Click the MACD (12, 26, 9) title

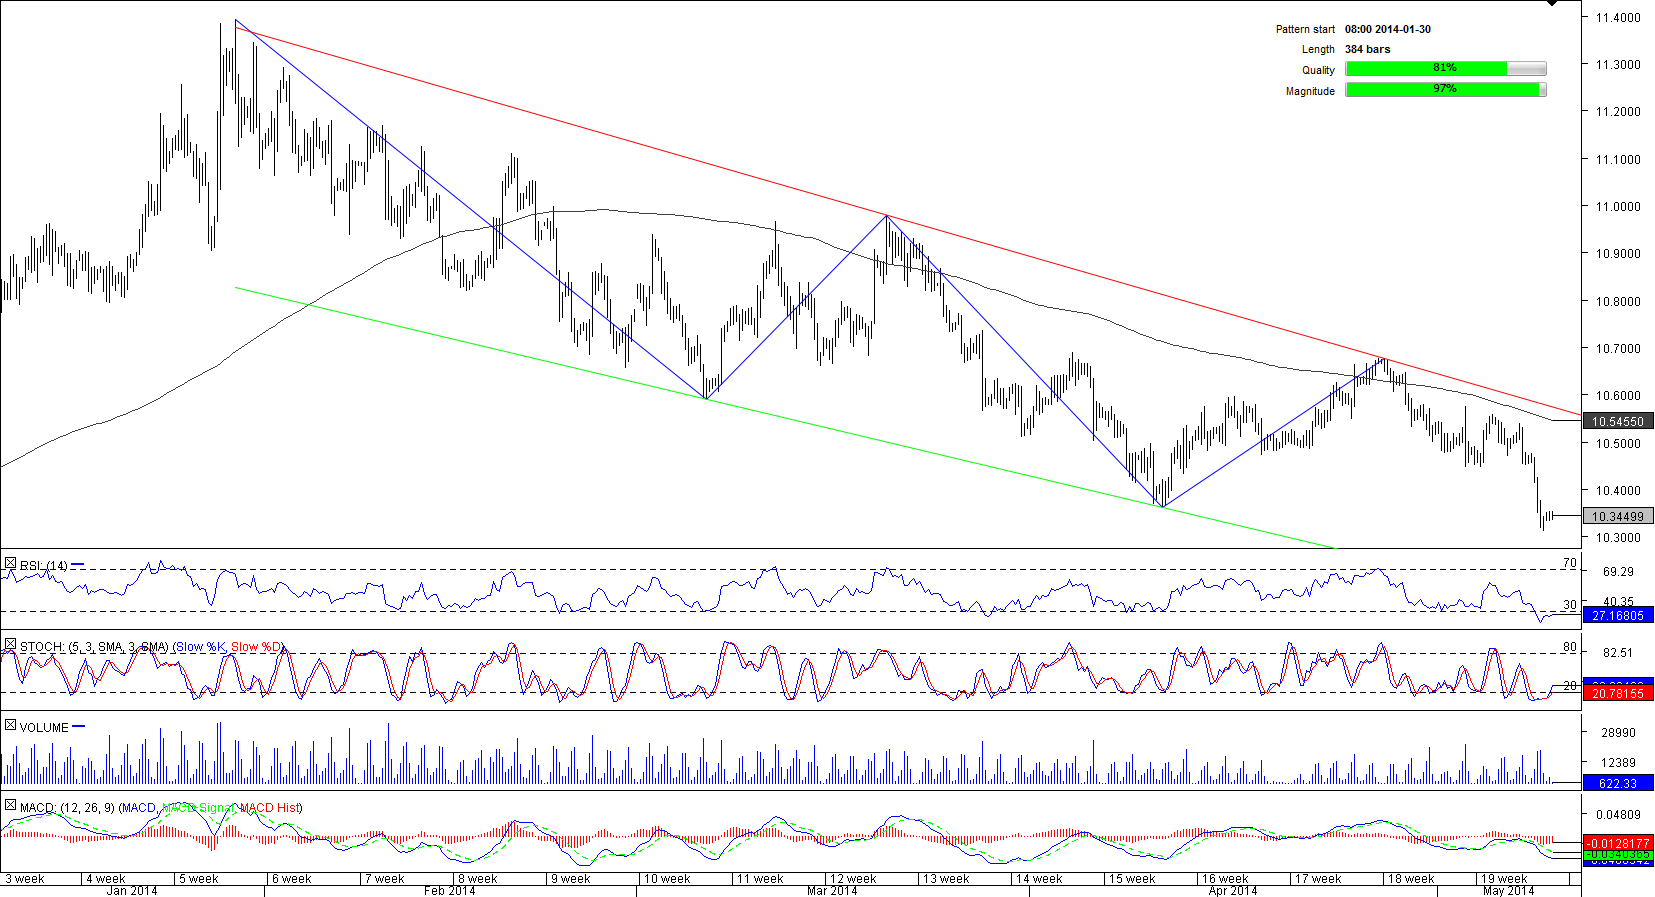click(67, 808)
